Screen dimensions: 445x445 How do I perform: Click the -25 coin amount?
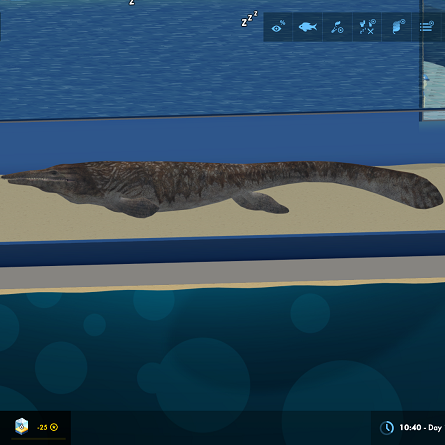pos(42,427)
